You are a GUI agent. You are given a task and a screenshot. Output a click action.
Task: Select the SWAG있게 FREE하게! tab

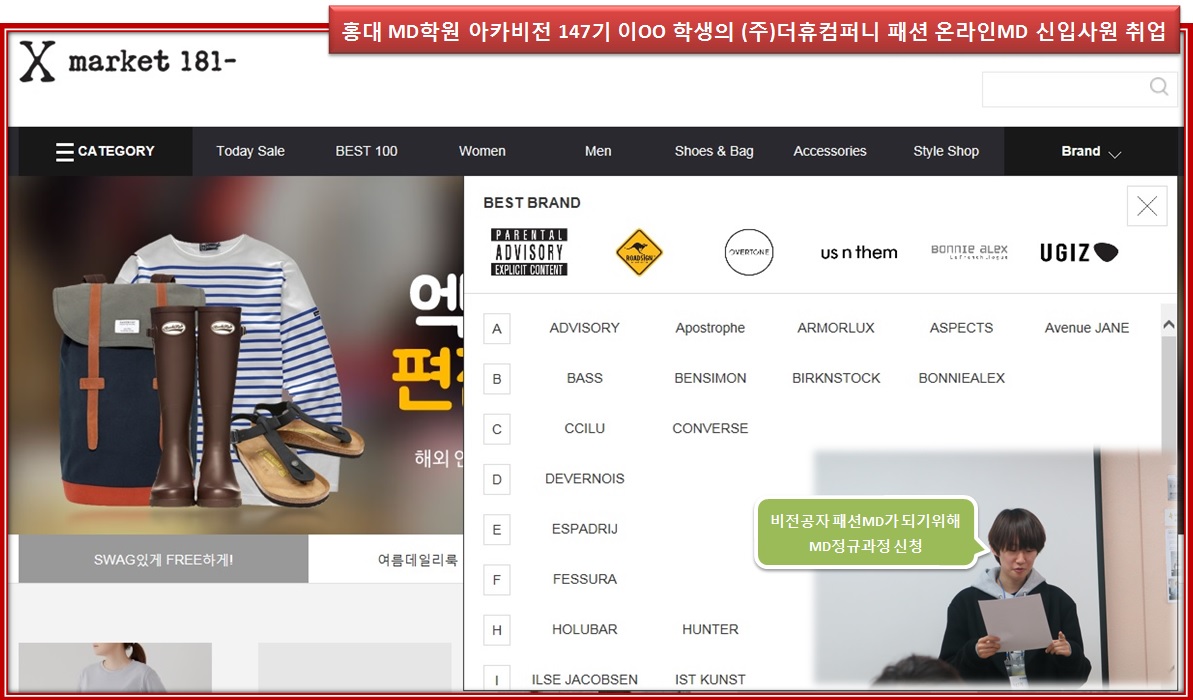(164, 559)
